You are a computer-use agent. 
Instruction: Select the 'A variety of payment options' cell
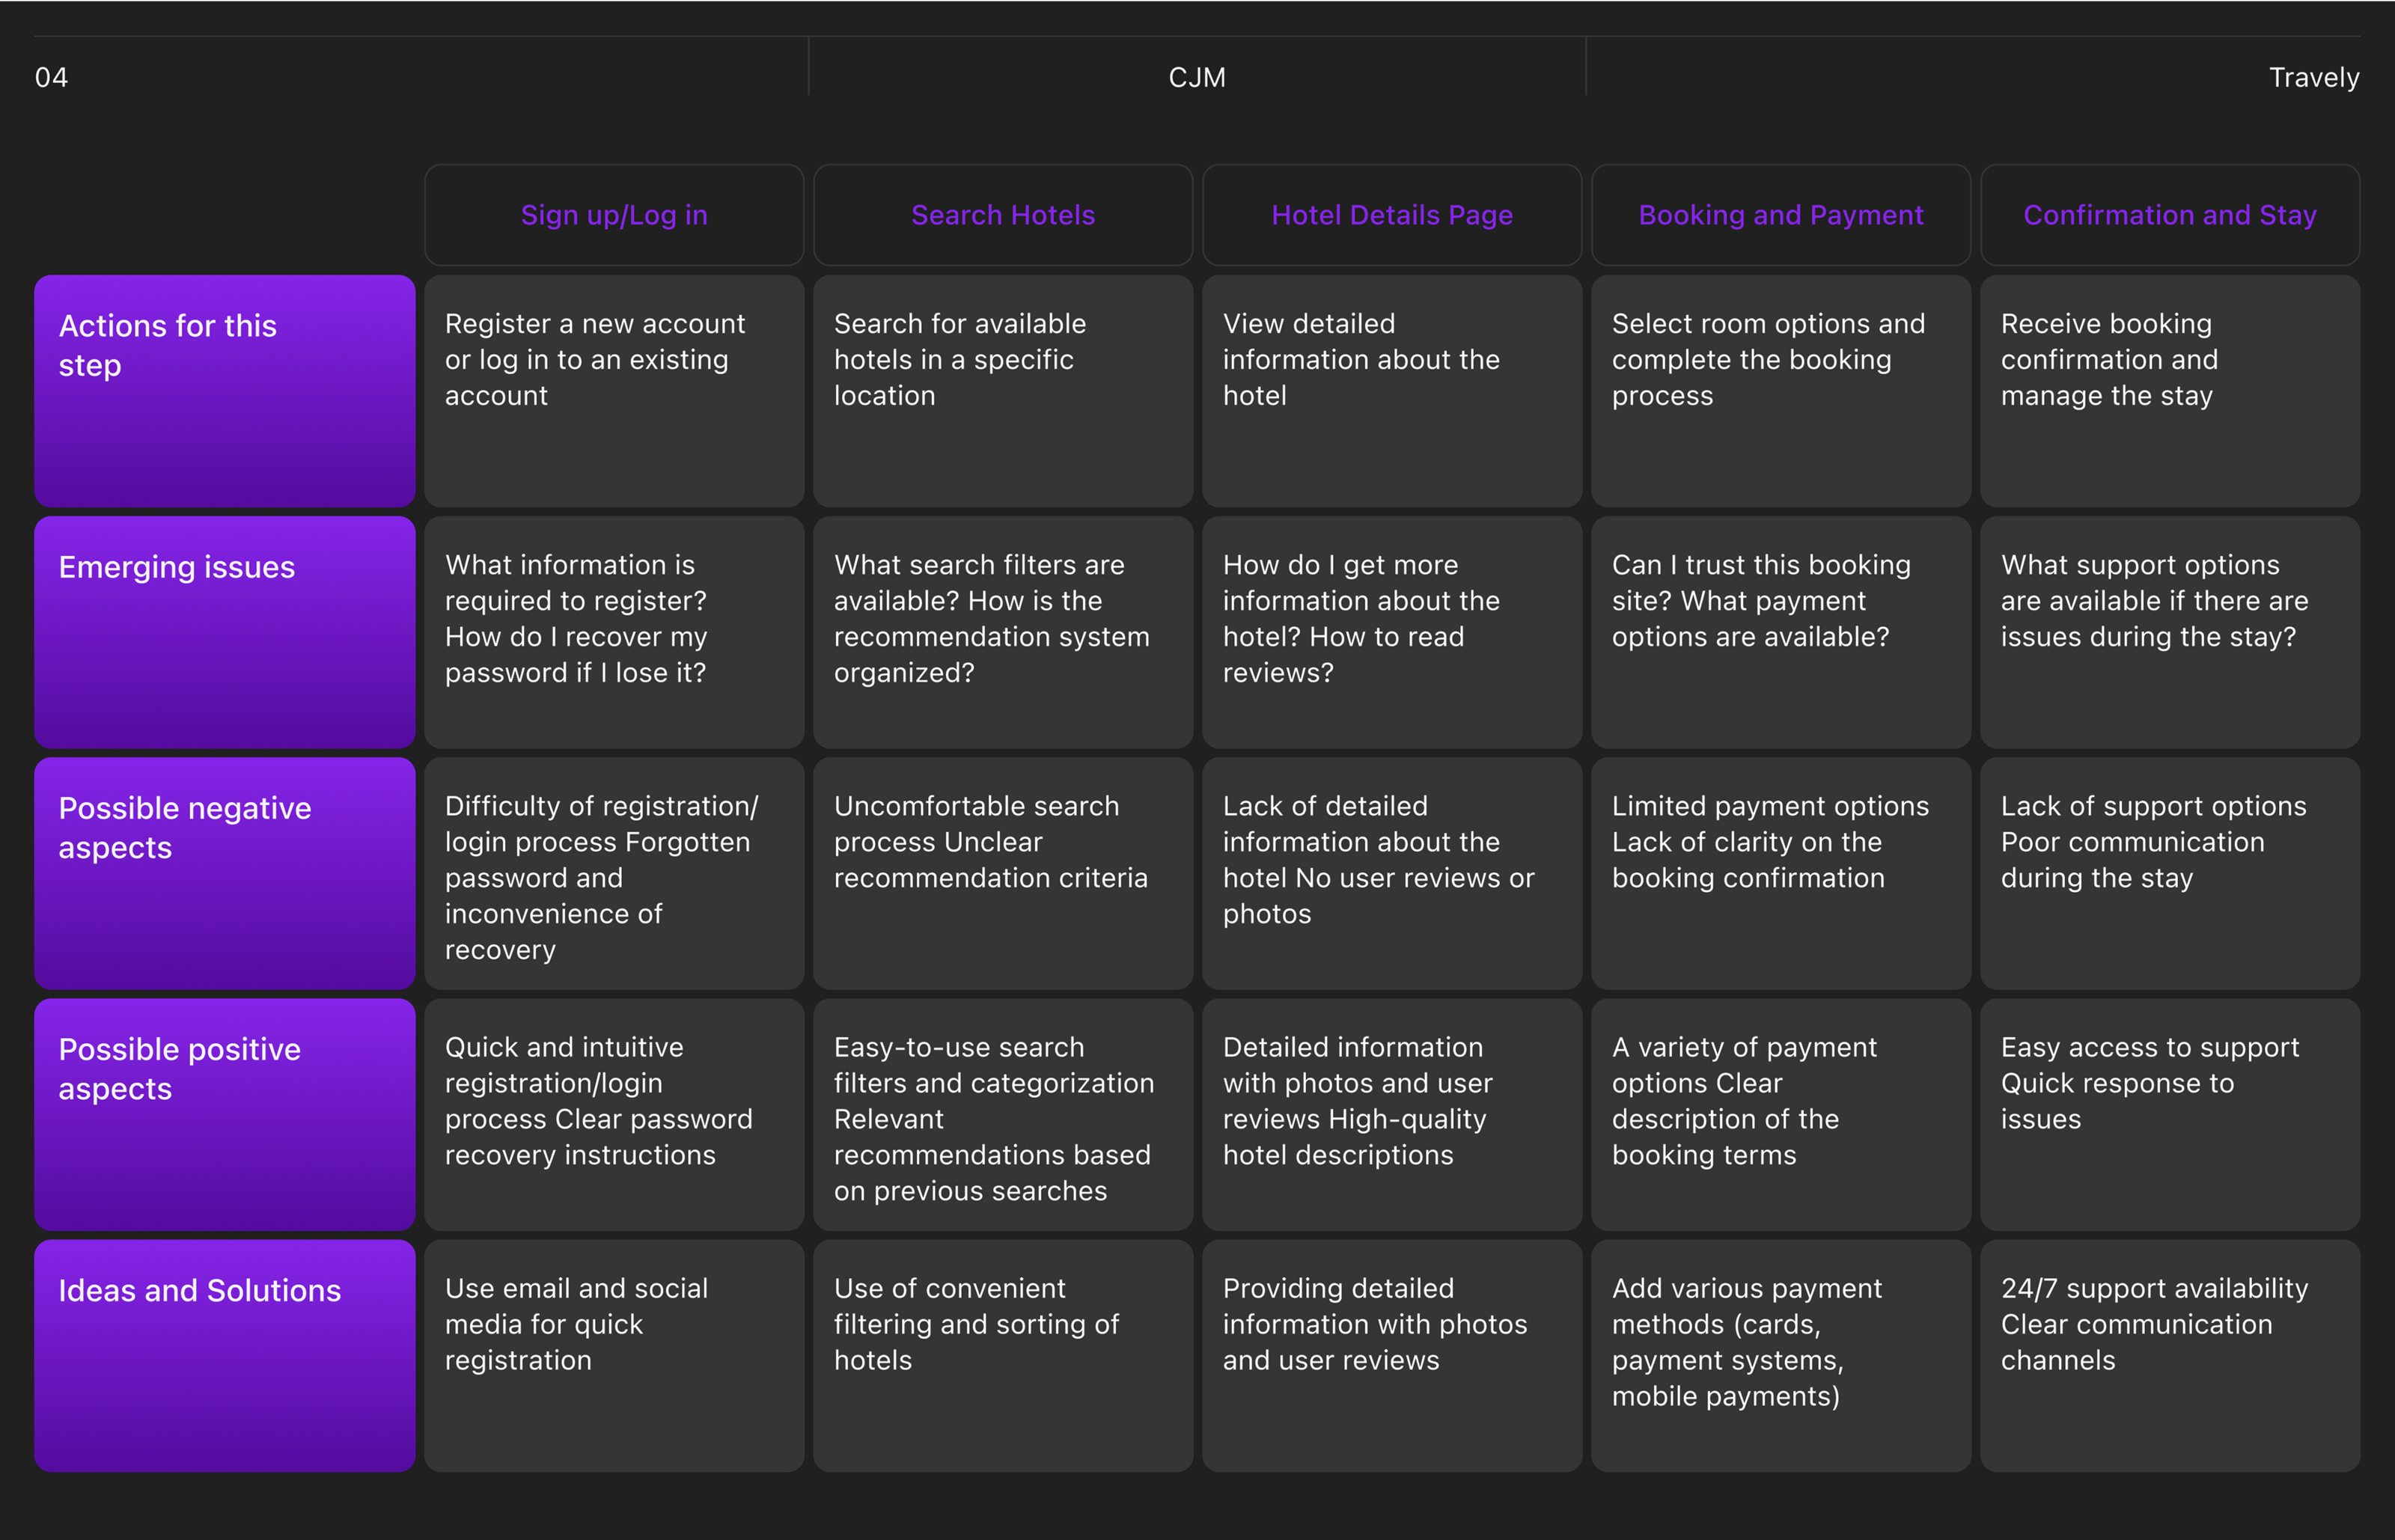click(1780, 1113)
